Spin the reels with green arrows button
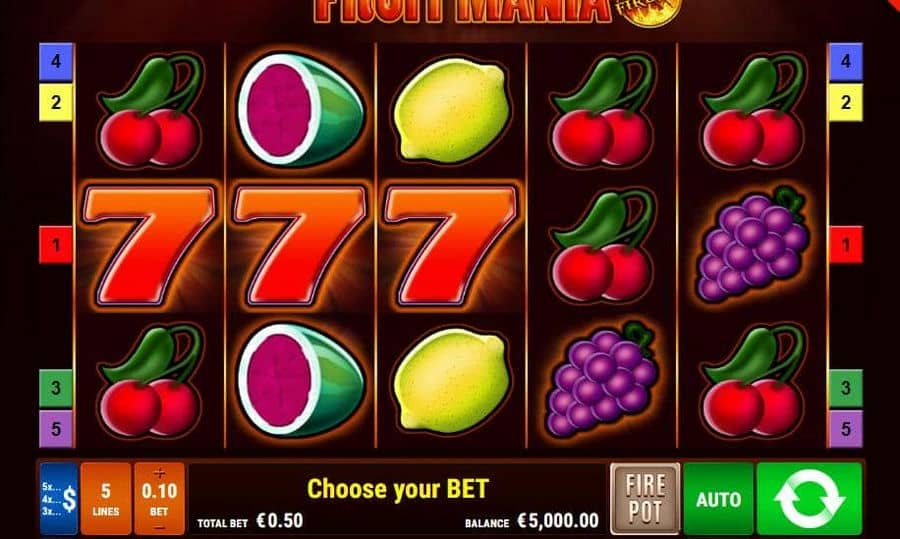Viewport: 900px width, 539px height. point(809,498)
